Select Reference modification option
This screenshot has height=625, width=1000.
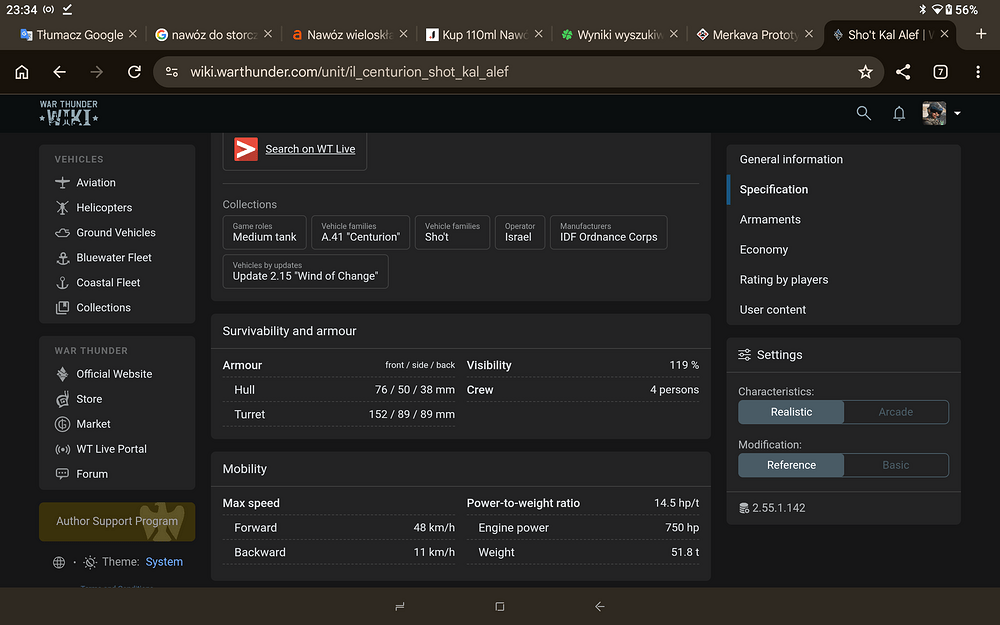click(x=791, y=465)
